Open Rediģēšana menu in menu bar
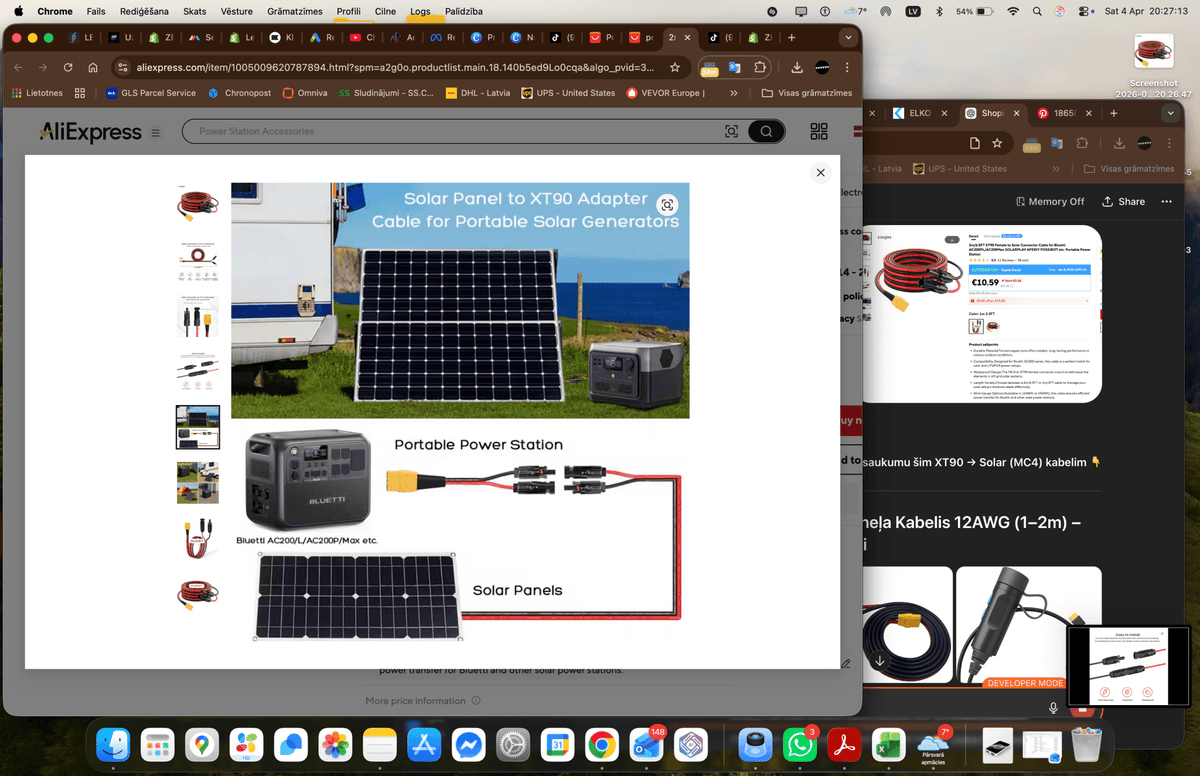The width and height of the screenshot is (1200, 776). pyautogui.click(x=146, y=11)
